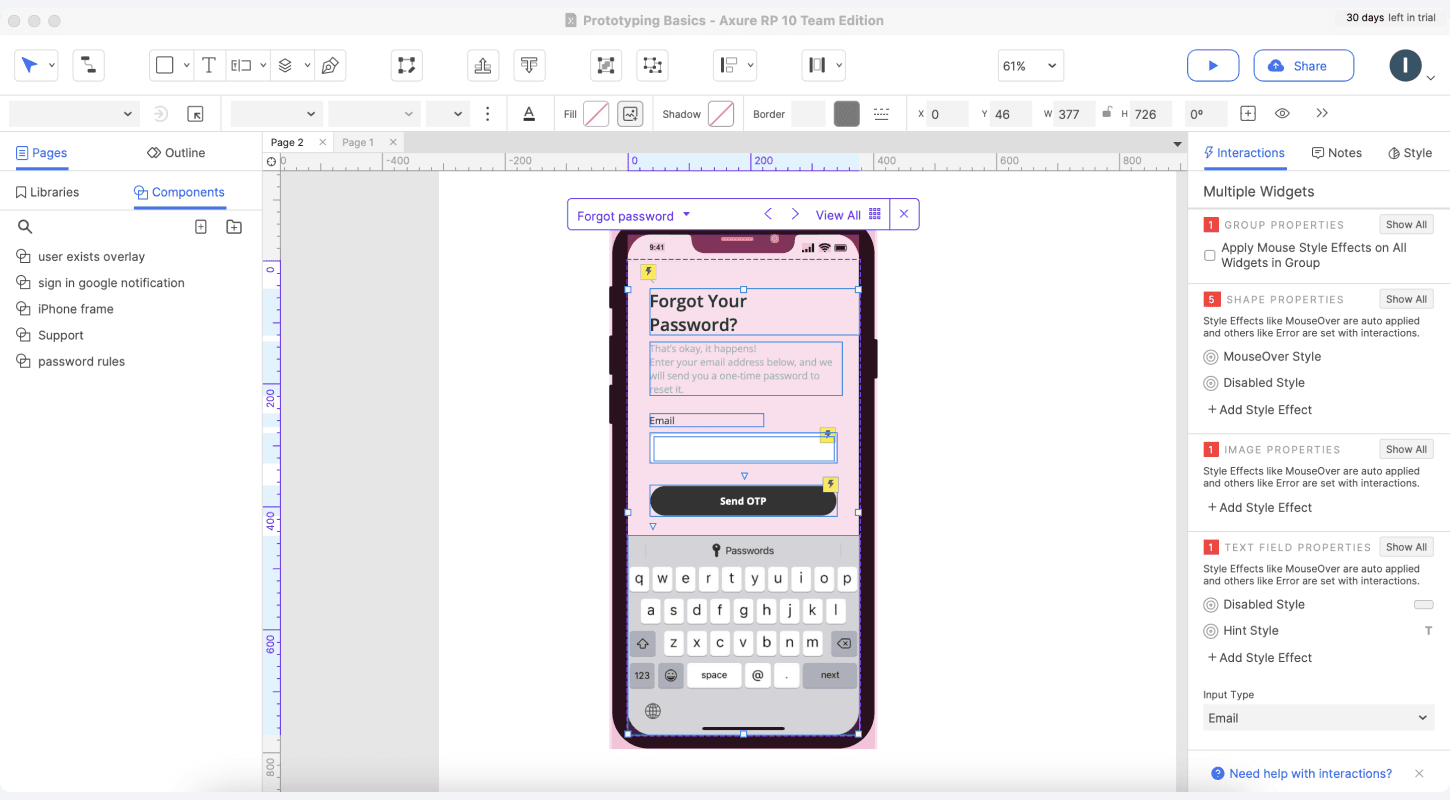Screen dimensions: 1450x800
Task: Select the Pen drawing tool
Action: click(330, 65)
